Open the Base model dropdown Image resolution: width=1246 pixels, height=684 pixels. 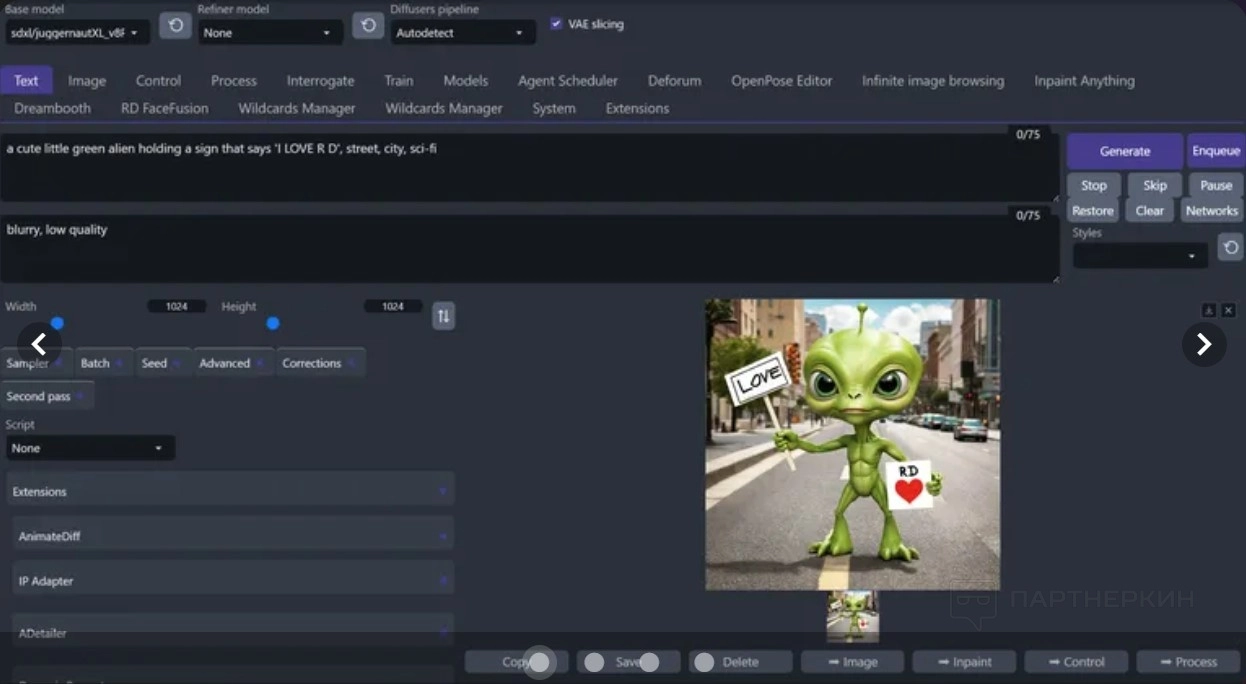tap(78, 33)
